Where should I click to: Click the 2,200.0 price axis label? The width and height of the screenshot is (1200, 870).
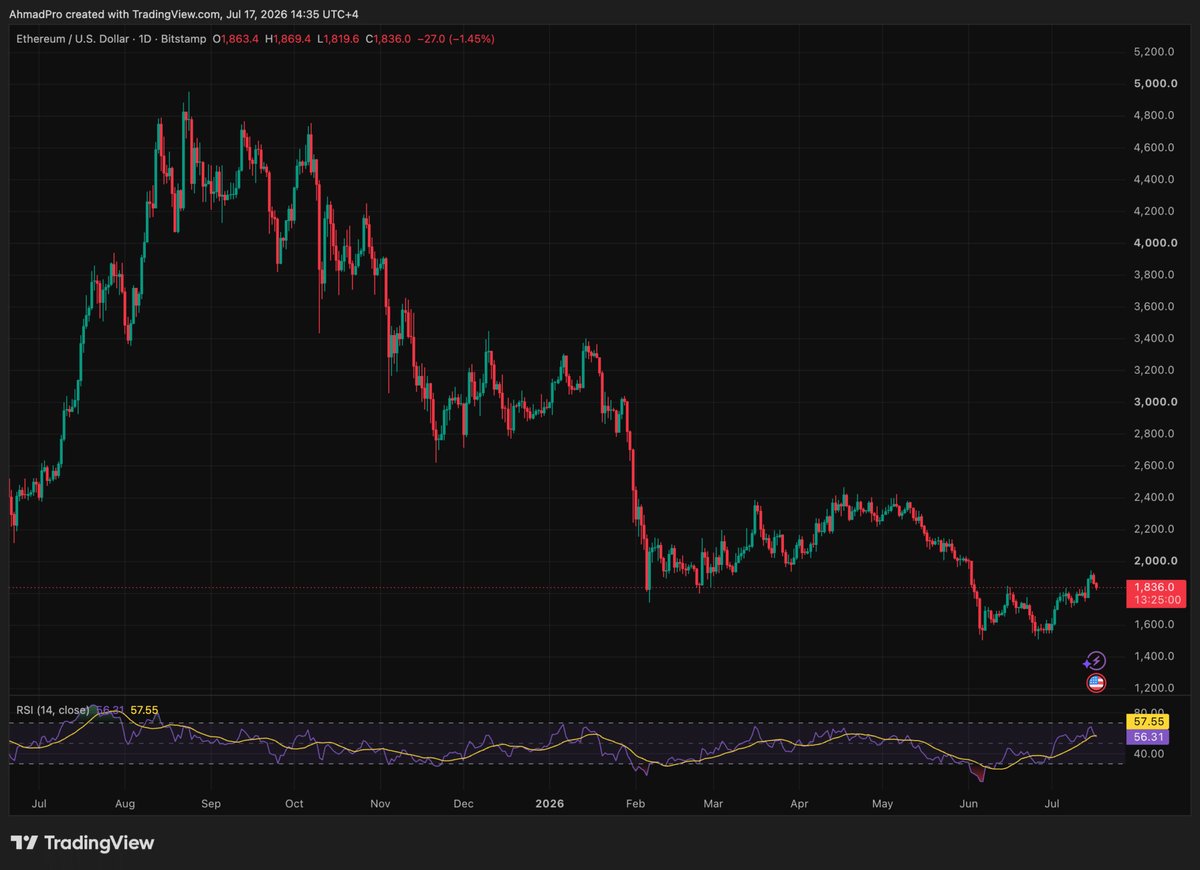tap(1152, 529)
